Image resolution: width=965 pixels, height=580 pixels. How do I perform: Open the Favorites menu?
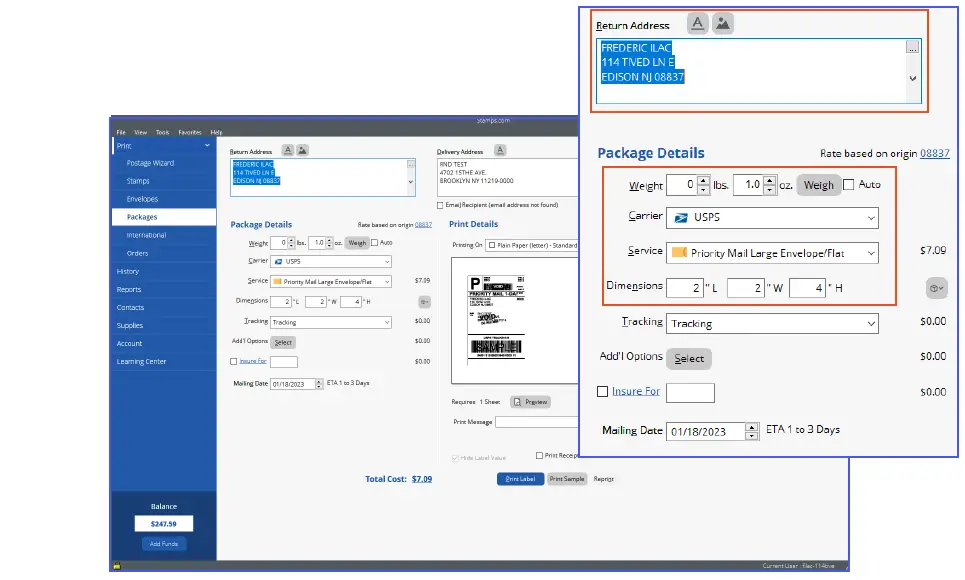point(190,132)
